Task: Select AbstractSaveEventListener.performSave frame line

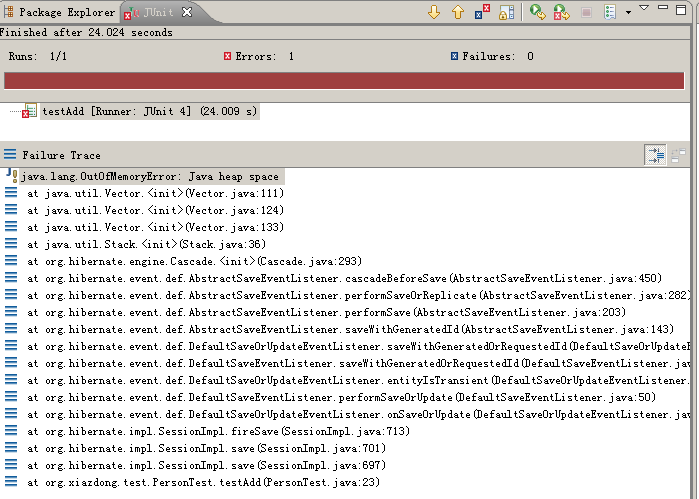Action: (326, 312)
